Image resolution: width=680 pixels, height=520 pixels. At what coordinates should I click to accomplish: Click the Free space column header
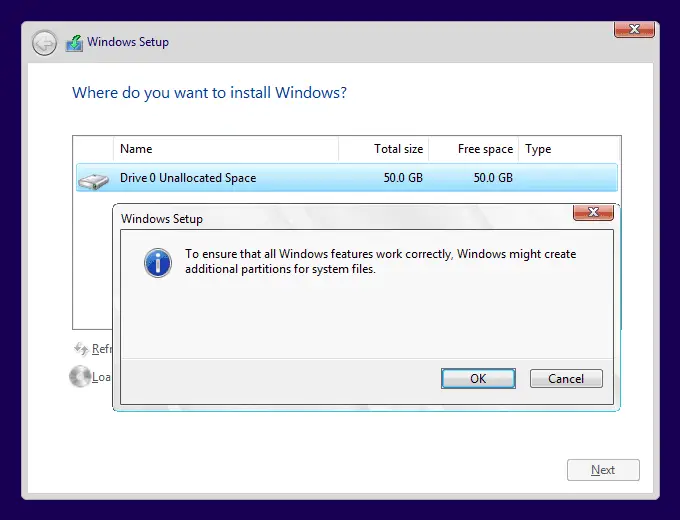click(x=473, y=149)
